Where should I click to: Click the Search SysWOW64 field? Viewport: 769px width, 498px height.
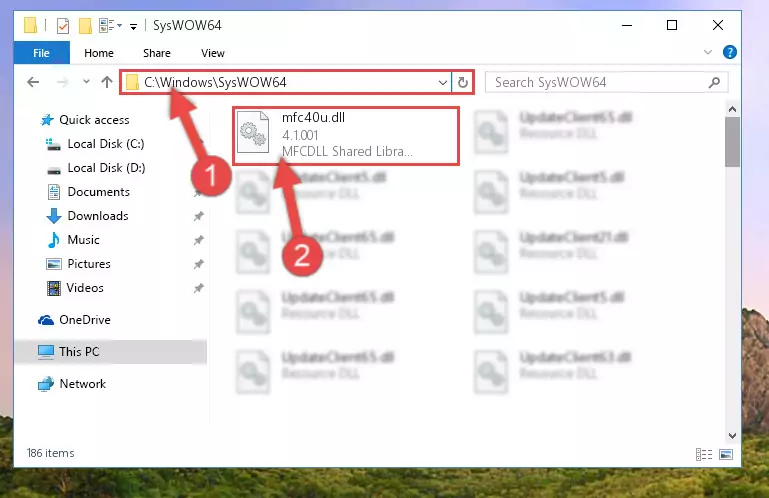coord(606,82)
